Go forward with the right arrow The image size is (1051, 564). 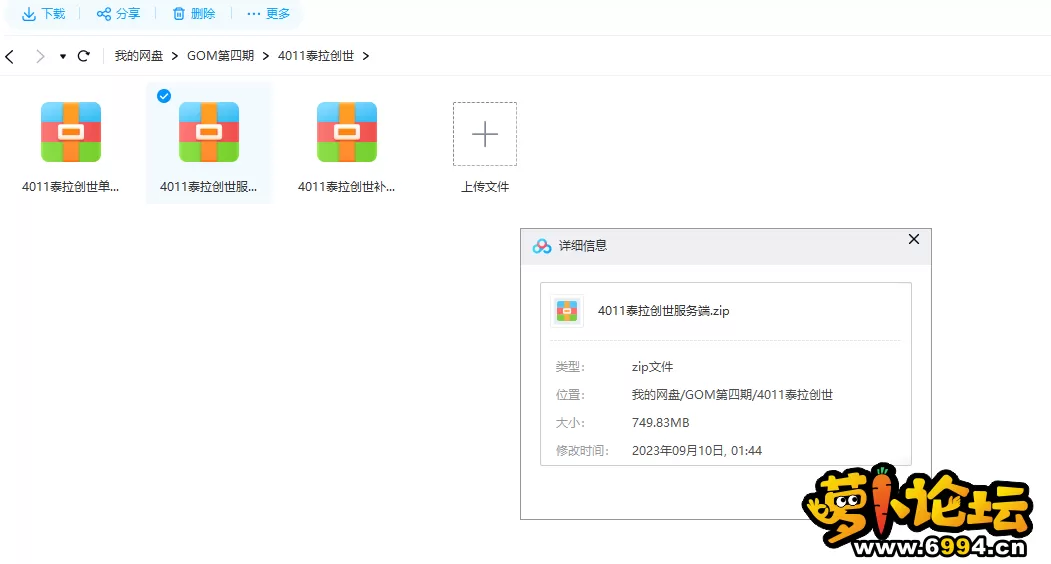click(40, 56)
